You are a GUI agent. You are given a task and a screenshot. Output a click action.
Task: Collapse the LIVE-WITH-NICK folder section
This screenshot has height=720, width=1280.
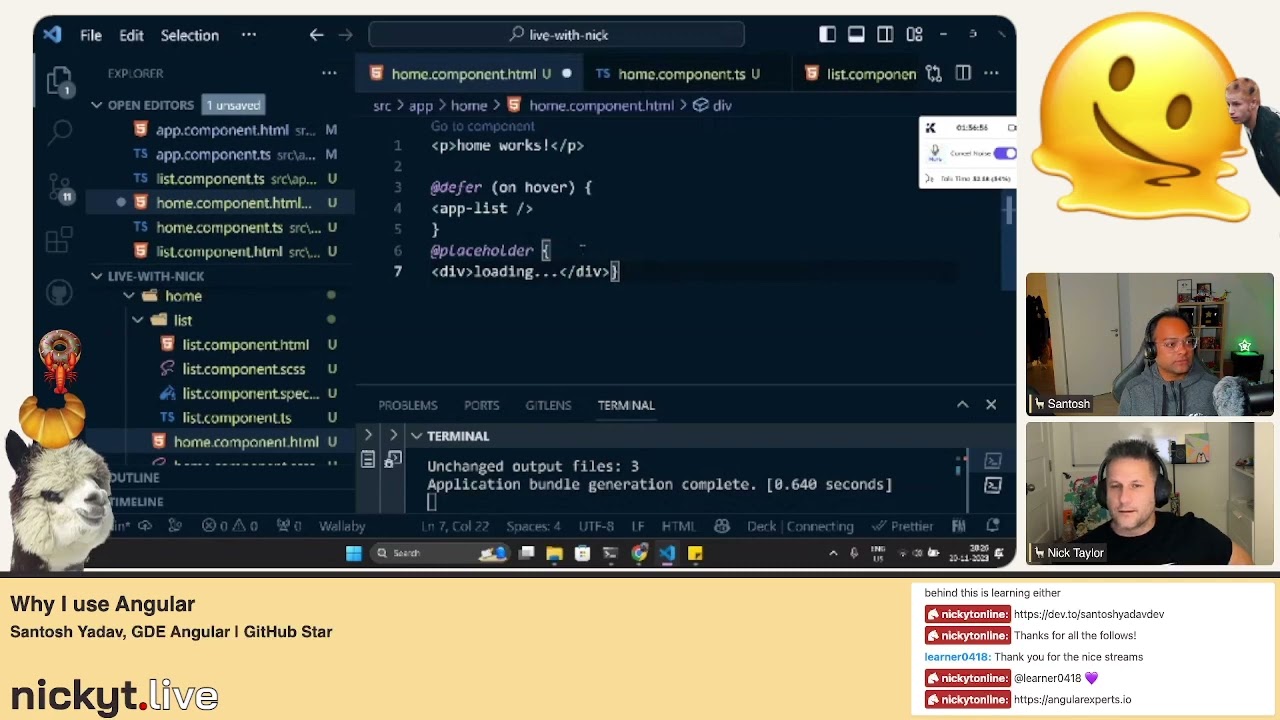coord(97,276)
